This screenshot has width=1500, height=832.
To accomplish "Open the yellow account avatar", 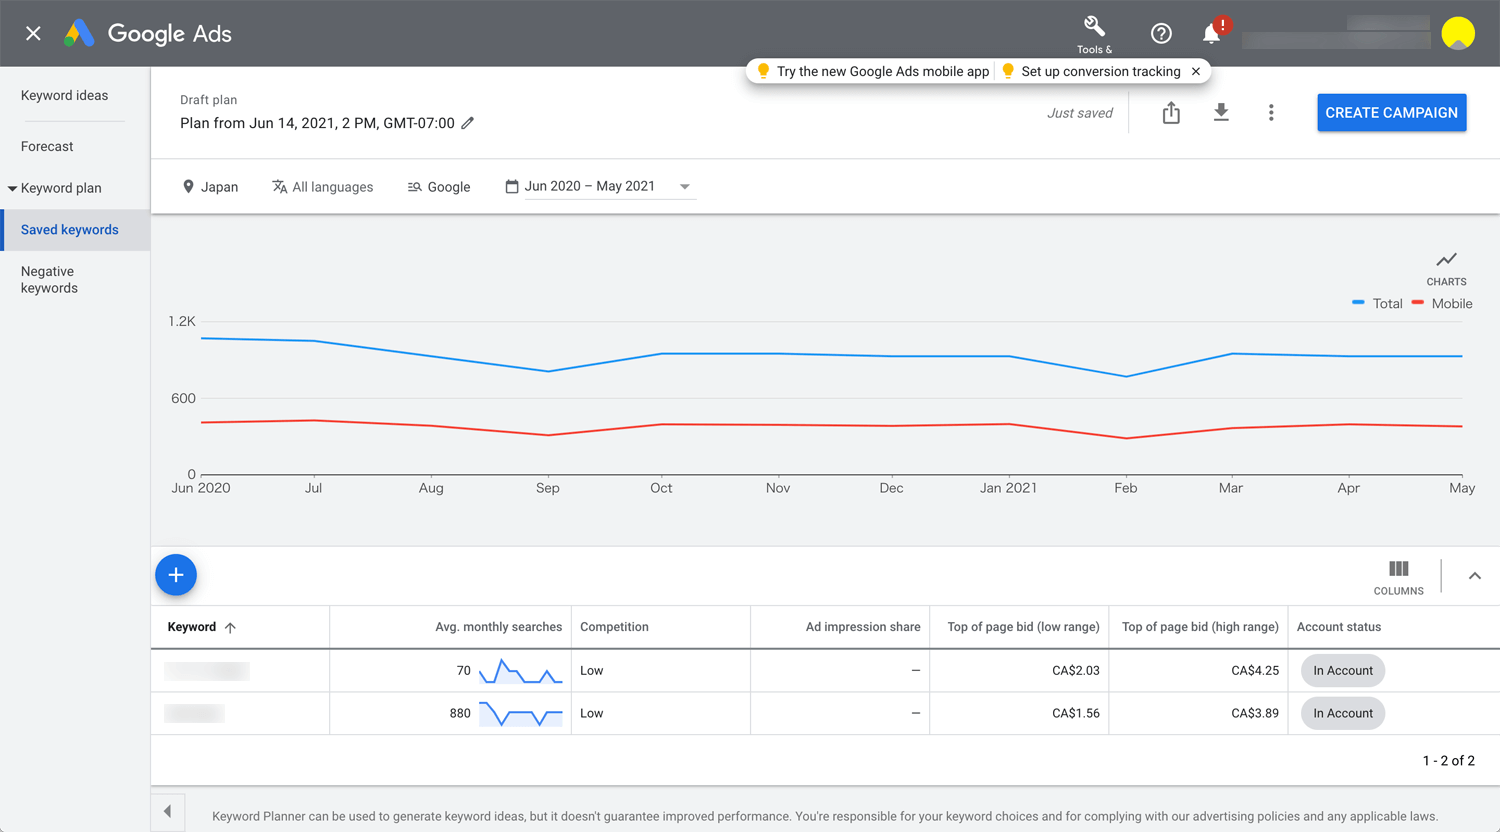I will click(1458, 33).
